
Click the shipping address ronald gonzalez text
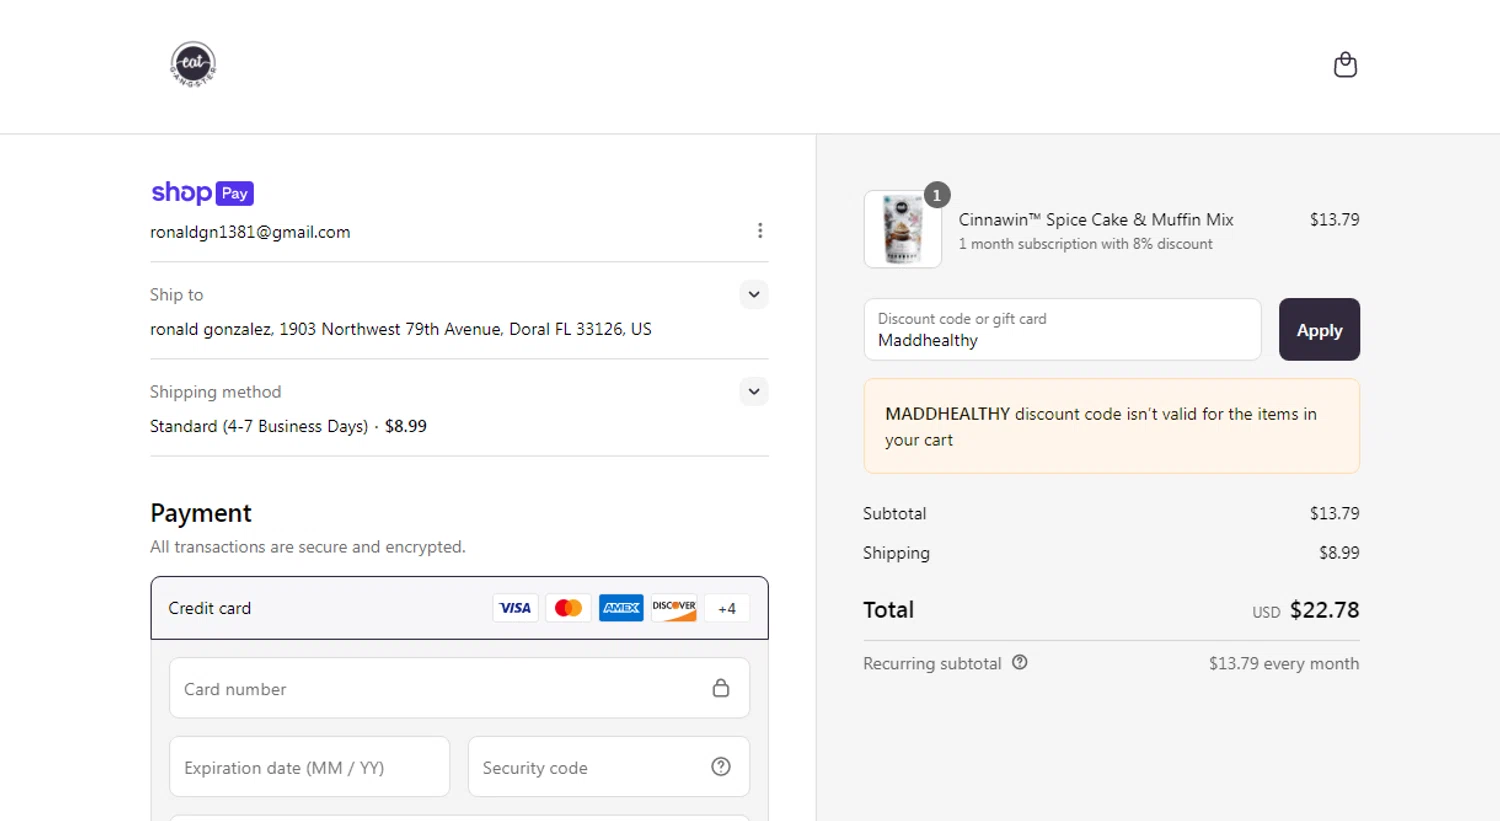click(x=400, y=329)
